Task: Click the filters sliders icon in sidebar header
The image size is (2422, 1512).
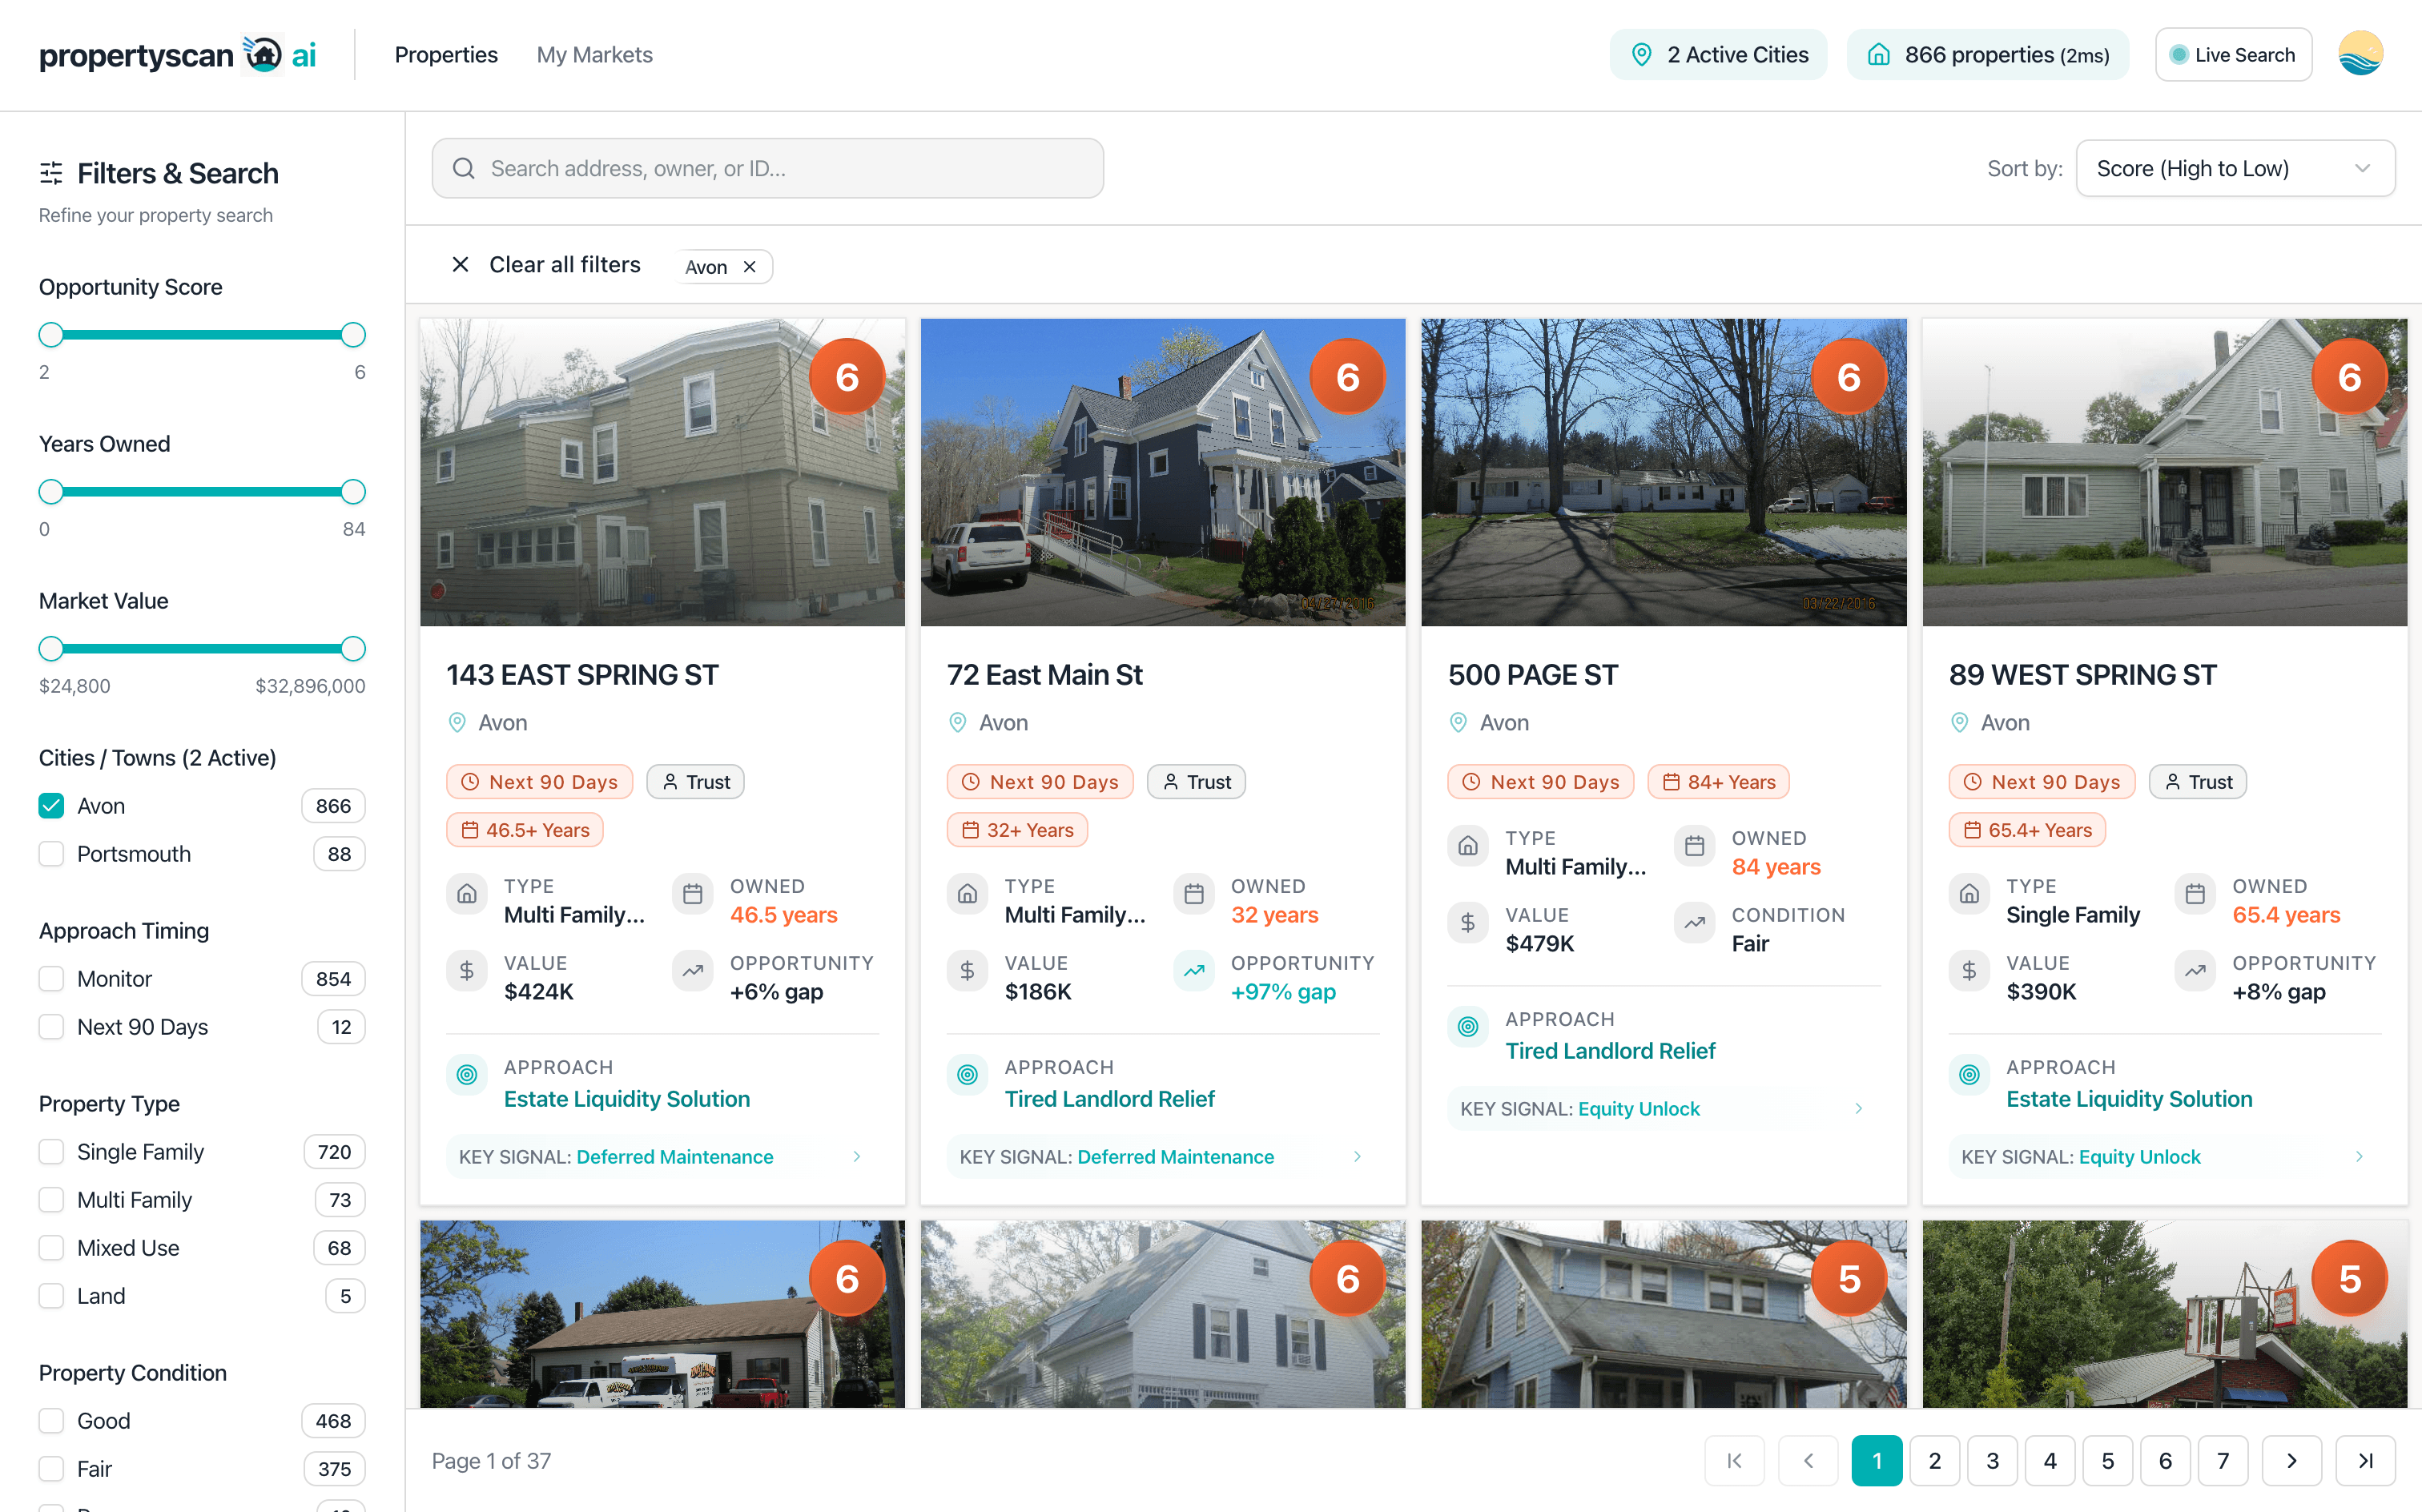Action: pos(51,173)
